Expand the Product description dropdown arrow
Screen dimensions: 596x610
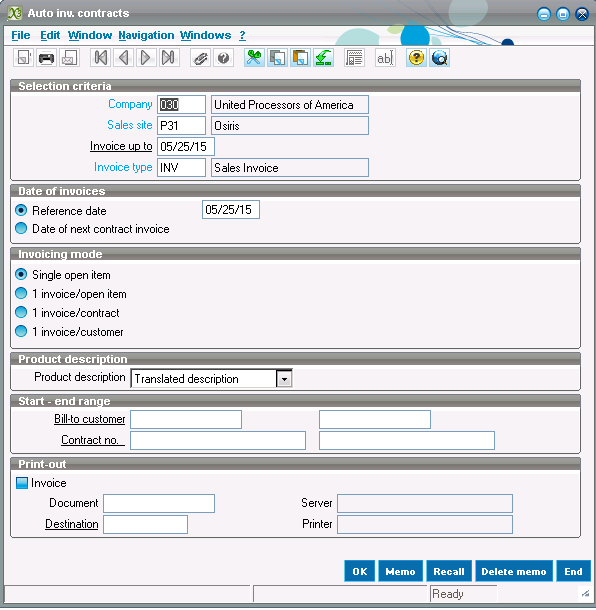[284, 379]
